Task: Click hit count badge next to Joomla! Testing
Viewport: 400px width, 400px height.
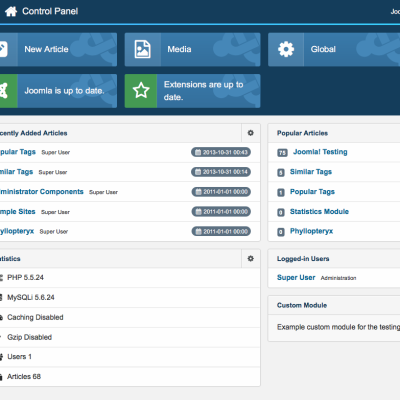Action: pyautogui.click(x=282, y=153)
